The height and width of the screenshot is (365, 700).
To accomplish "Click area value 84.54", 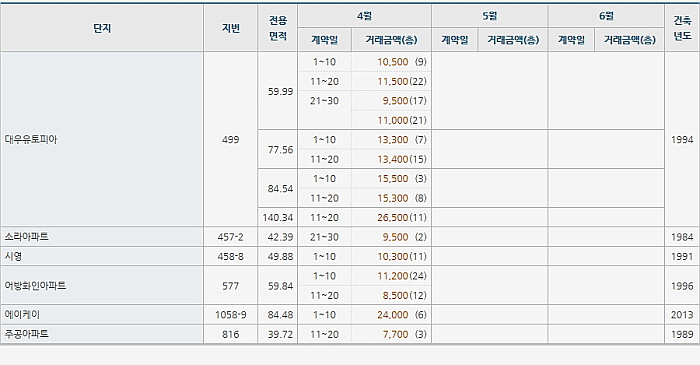I will coord(280,189).
